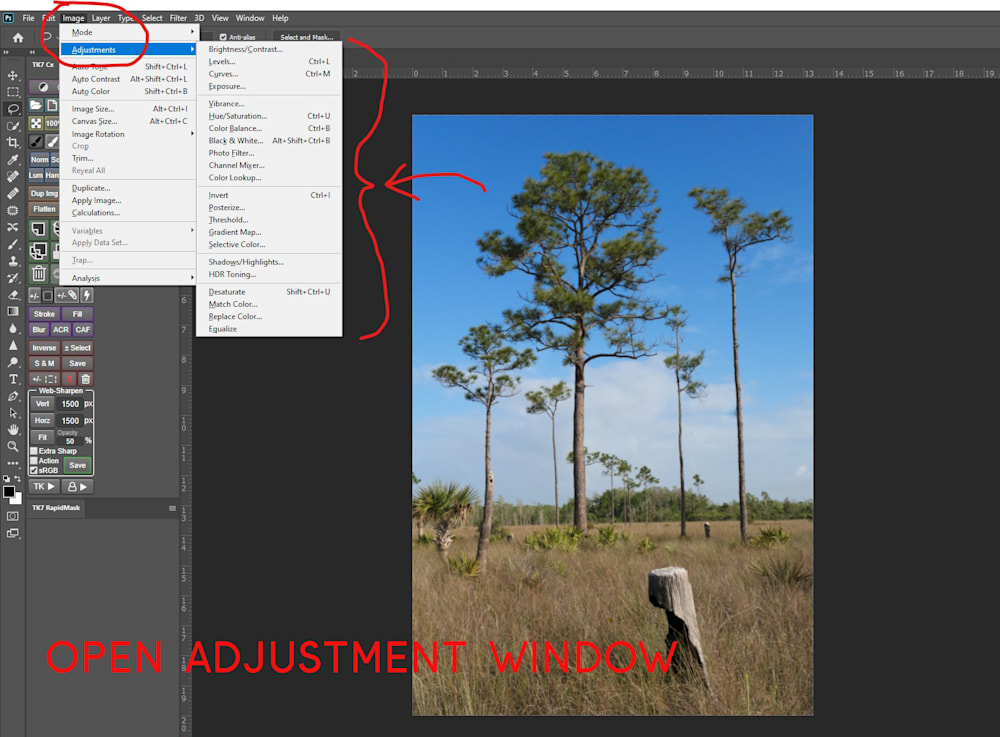Click the Select and Mask button

[307, 37]
